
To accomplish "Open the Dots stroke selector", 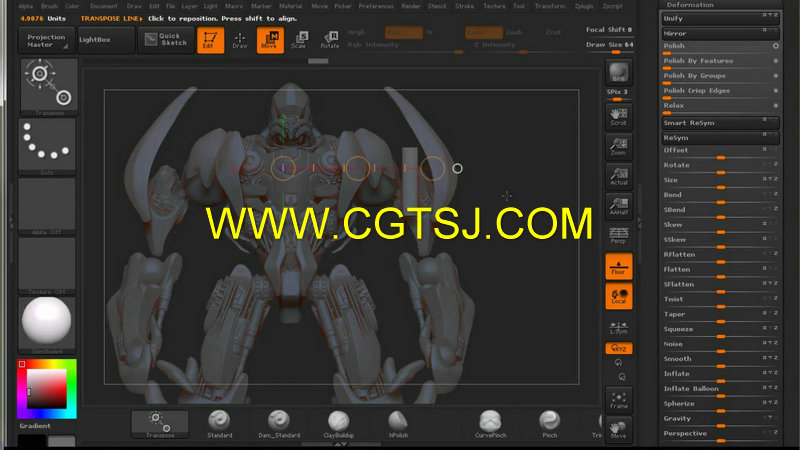I will [46, 147].
